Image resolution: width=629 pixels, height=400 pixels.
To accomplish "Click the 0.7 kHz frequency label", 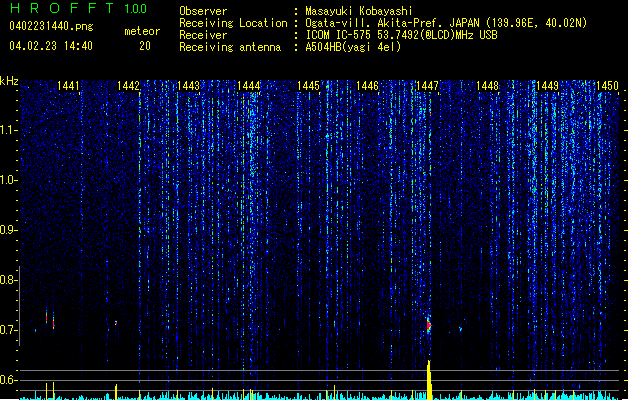I will pyautogui.click(x=8, y=330).
